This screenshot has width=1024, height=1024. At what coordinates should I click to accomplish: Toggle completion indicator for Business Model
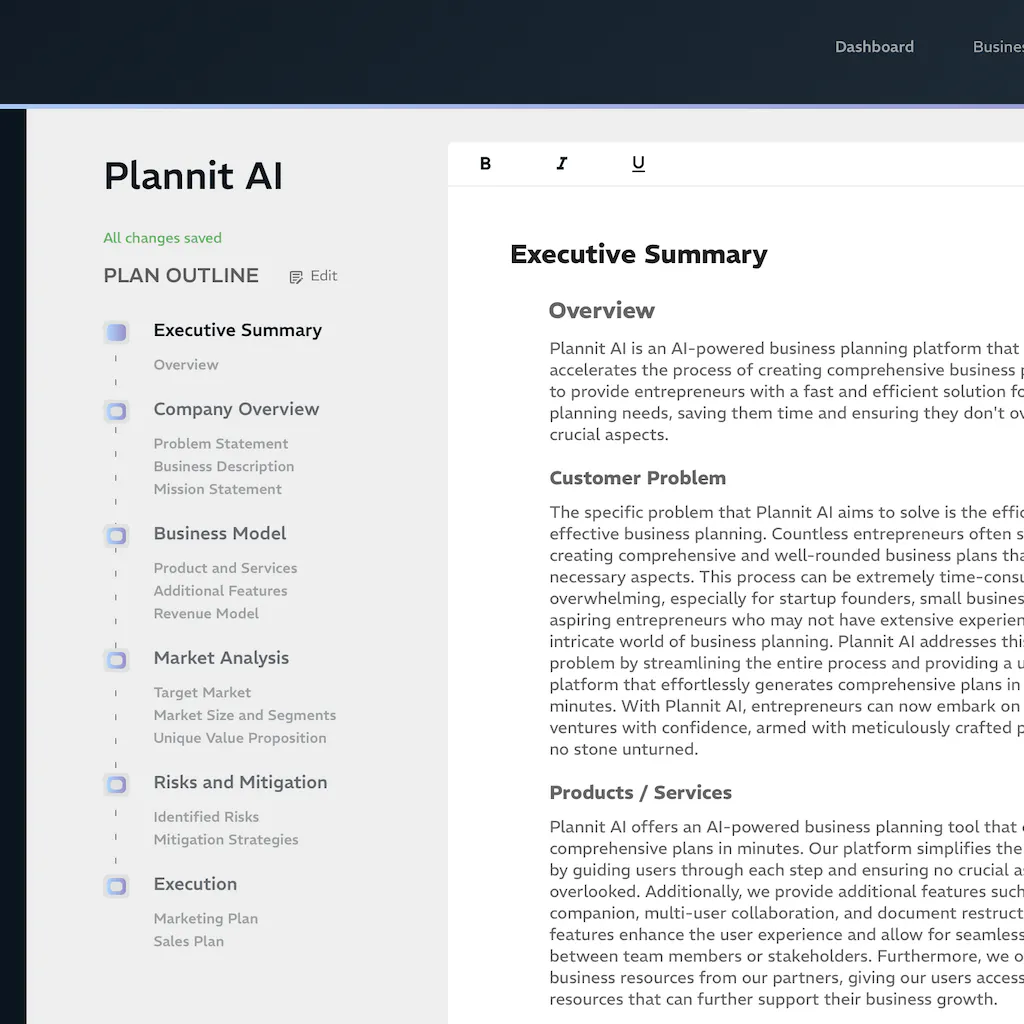tap(116, 536)
